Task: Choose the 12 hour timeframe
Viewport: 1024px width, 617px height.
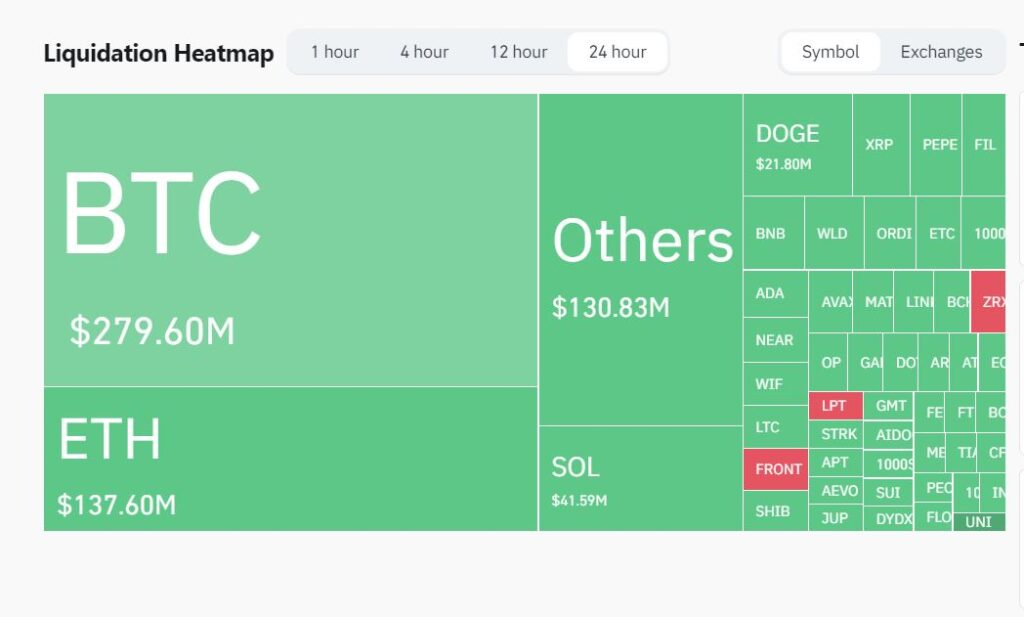Action: click(x=518, y=52)
